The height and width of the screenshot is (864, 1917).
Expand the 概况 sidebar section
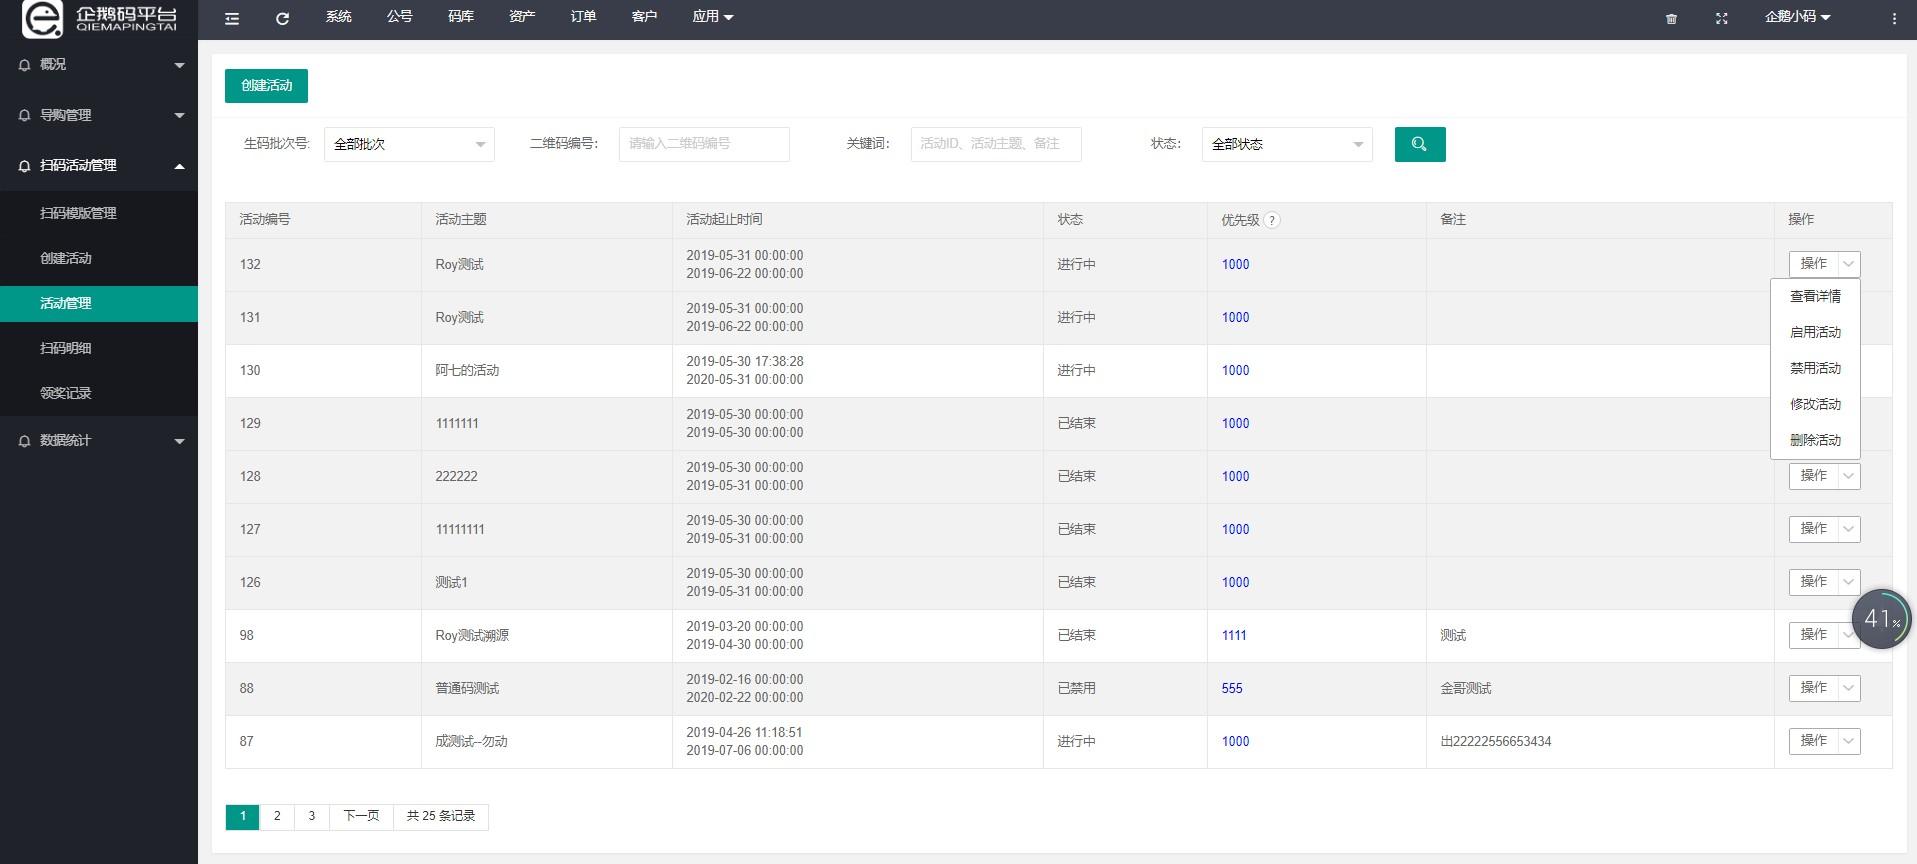[x=99, y=64]
